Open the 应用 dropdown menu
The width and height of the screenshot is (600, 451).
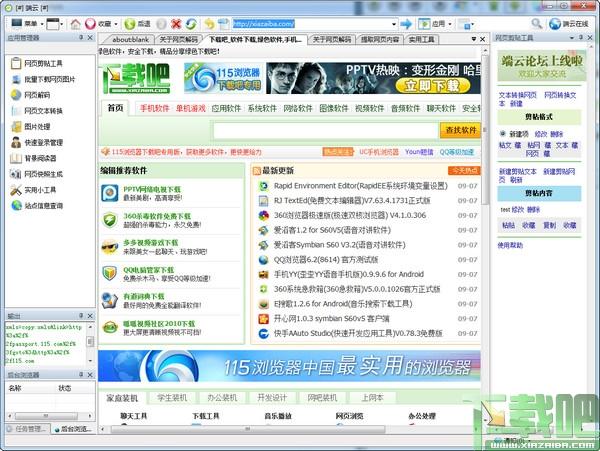pos(435,24)
